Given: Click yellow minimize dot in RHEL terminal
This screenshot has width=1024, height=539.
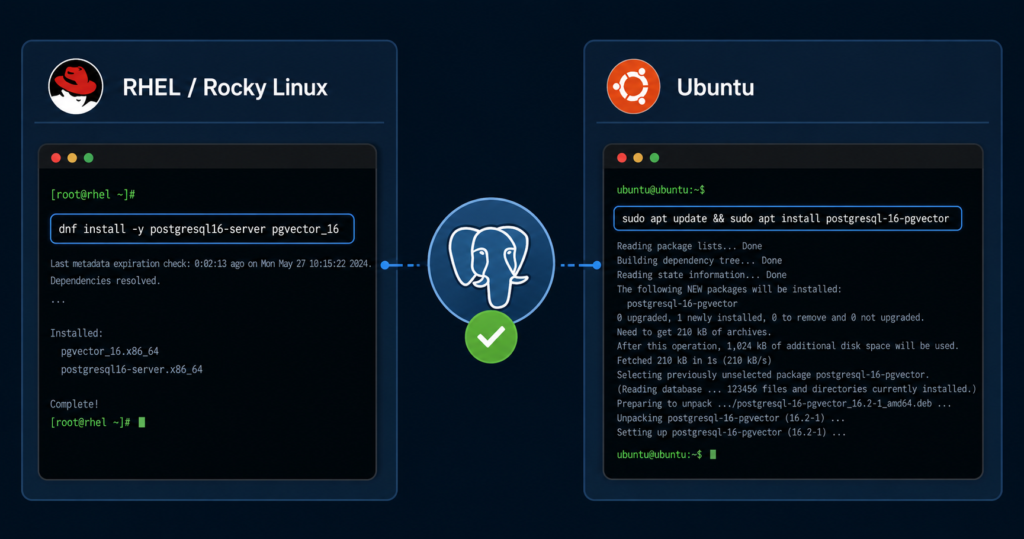Looking at the screenshot, I should (x=72, y=158).
